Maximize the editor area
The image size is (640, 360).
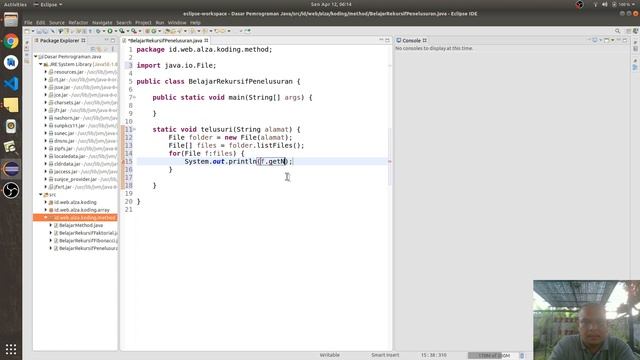[387, 40]
